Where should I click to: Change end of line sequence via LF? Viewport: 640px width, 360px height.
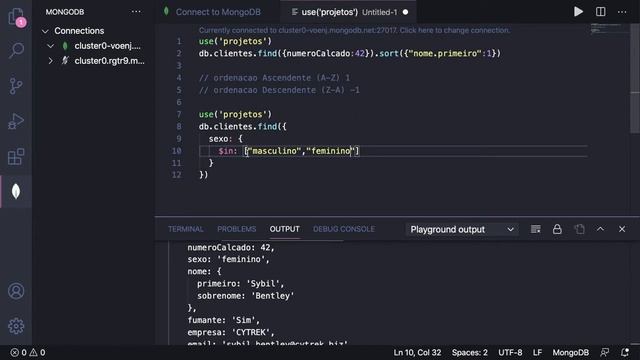click(537, 352)
